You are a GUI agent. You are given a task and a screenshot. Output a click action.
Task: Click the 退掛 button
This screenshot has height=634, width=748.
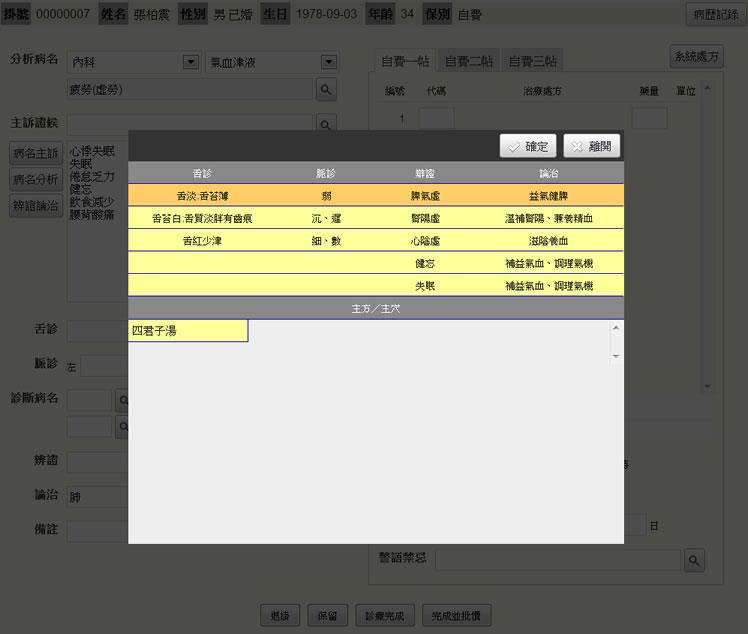tap(279, 615)
